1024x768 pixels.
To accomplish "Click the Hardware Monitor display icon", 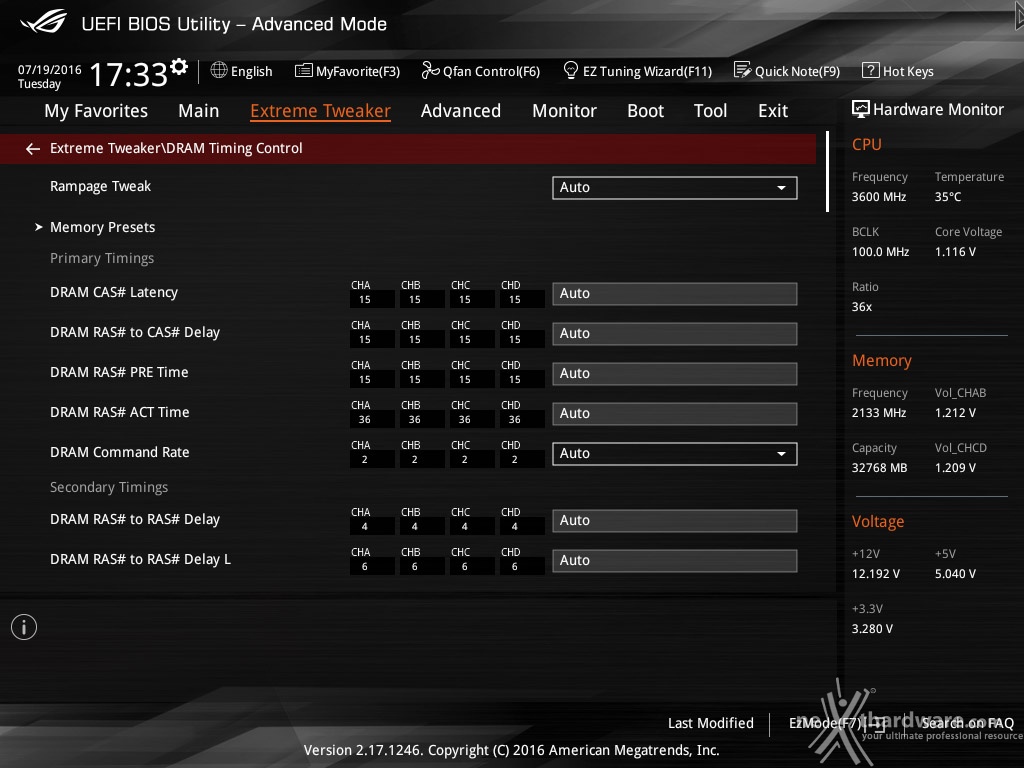I will pyautogui.click(x=861, y=109).
